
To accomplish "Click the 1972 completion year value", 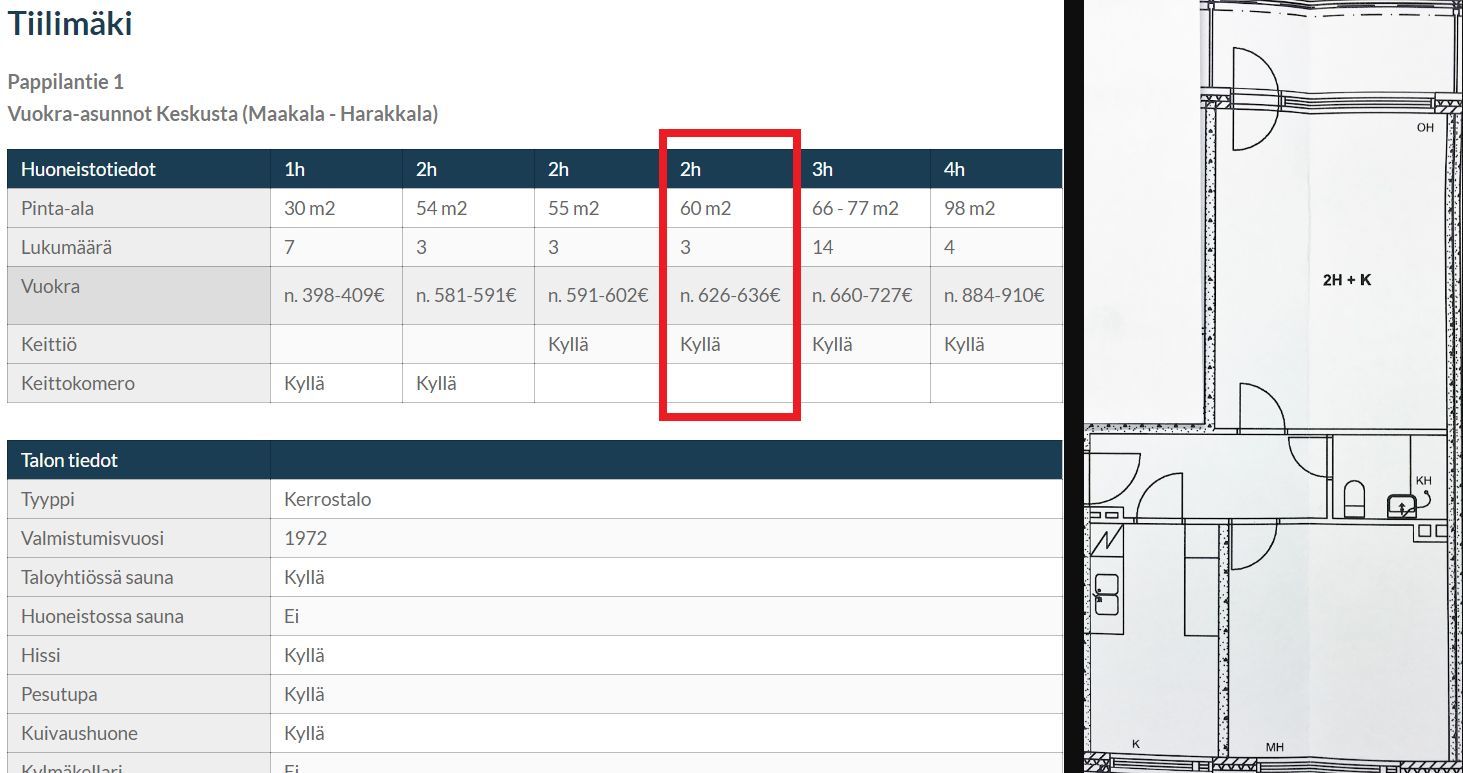I will point(305,538).
